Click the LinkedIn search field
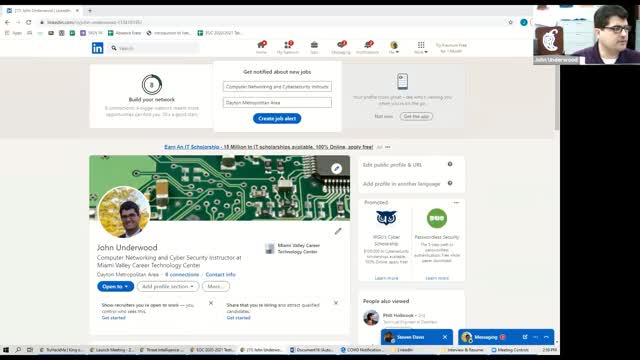The width and height of the screenshot is (640, 360). pyautogui.click(x=154, y=48)
